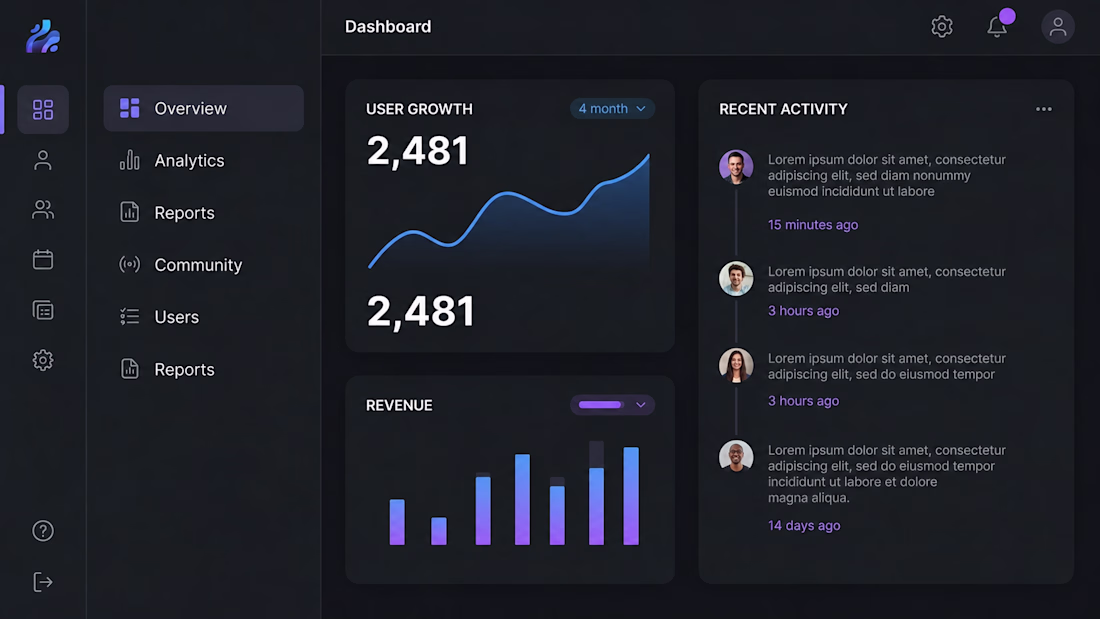This screenshot has height=619, width=1100.
Task: Click the '15 minutes ago' timestamp
Action: coord(812,225)
